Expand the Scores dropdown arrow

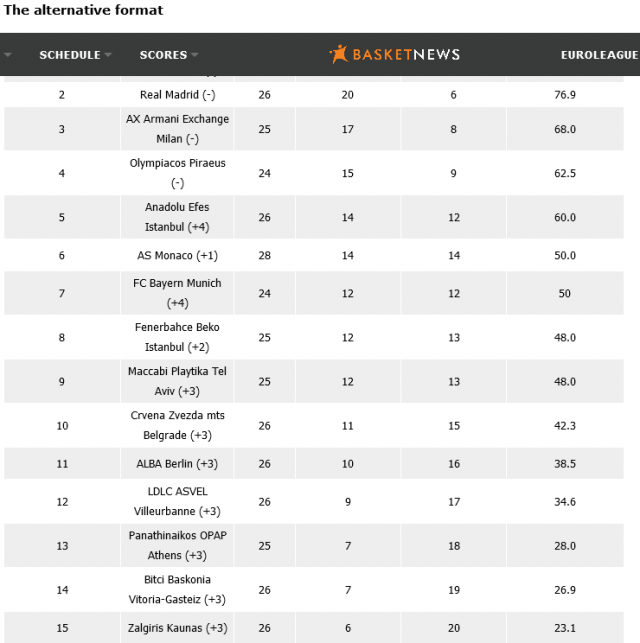(x=195, y=55)
